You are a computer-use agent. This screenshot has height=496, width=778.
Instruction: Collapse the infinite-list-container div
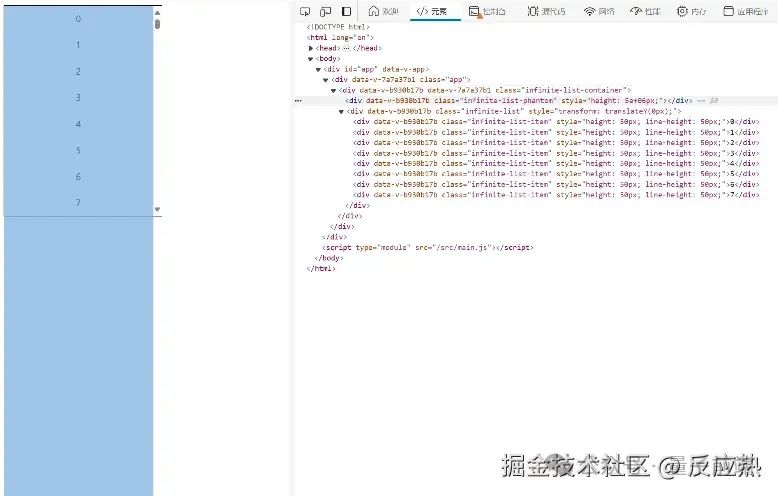(x=333, y=90)
